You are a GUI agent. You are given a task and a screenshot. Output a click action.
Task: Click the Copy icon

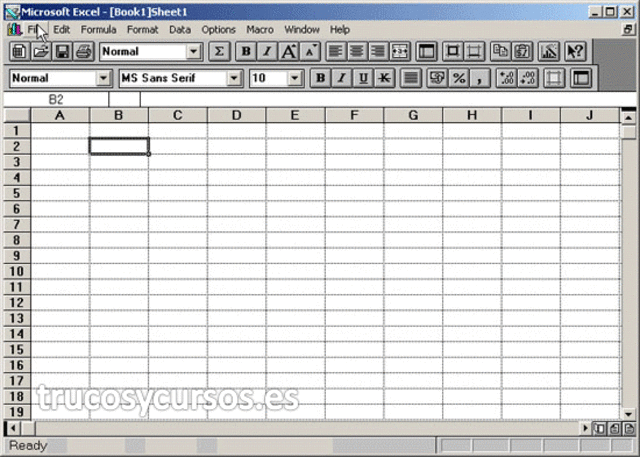(x=500, y=52)
